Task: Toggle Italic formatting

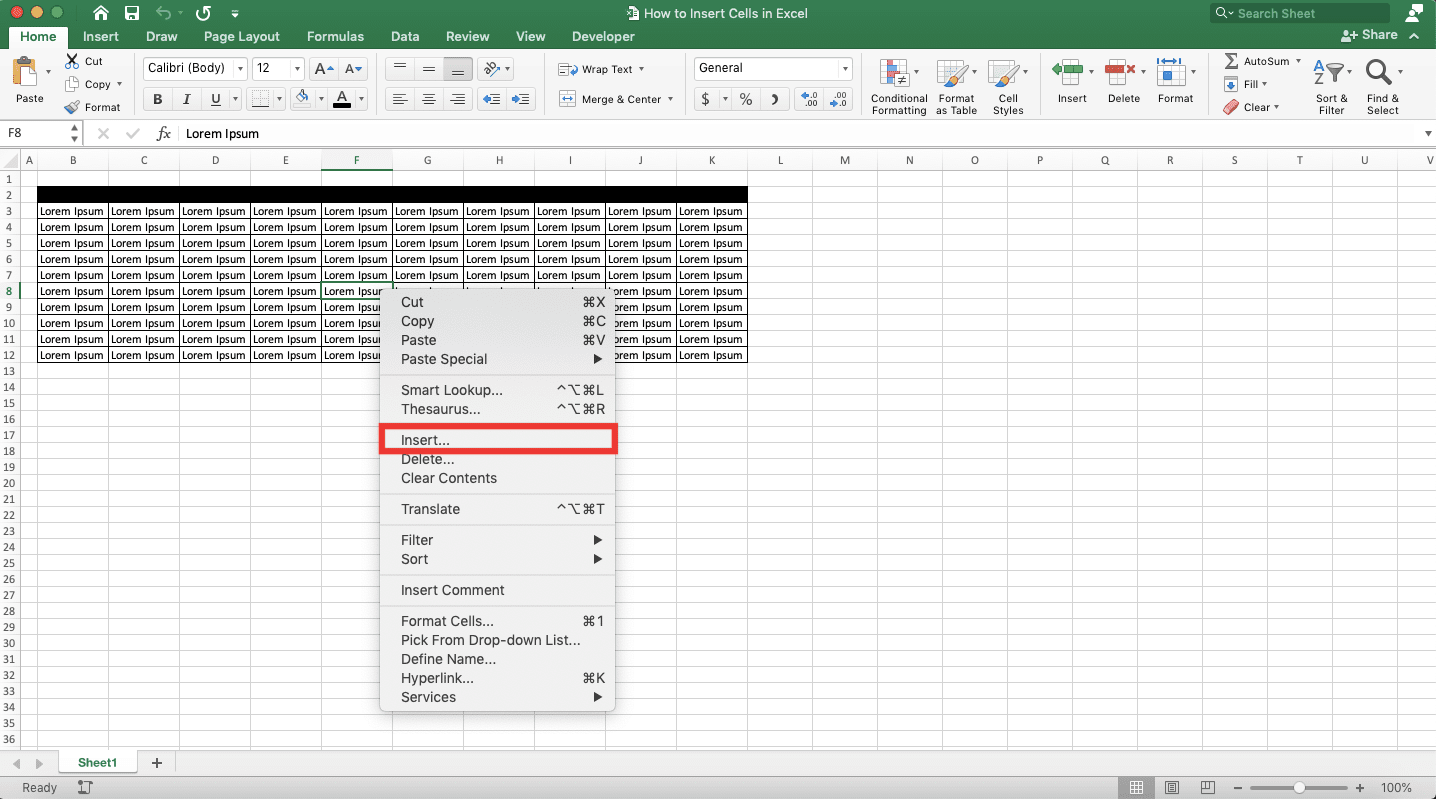Action: (x=186, y=99)
